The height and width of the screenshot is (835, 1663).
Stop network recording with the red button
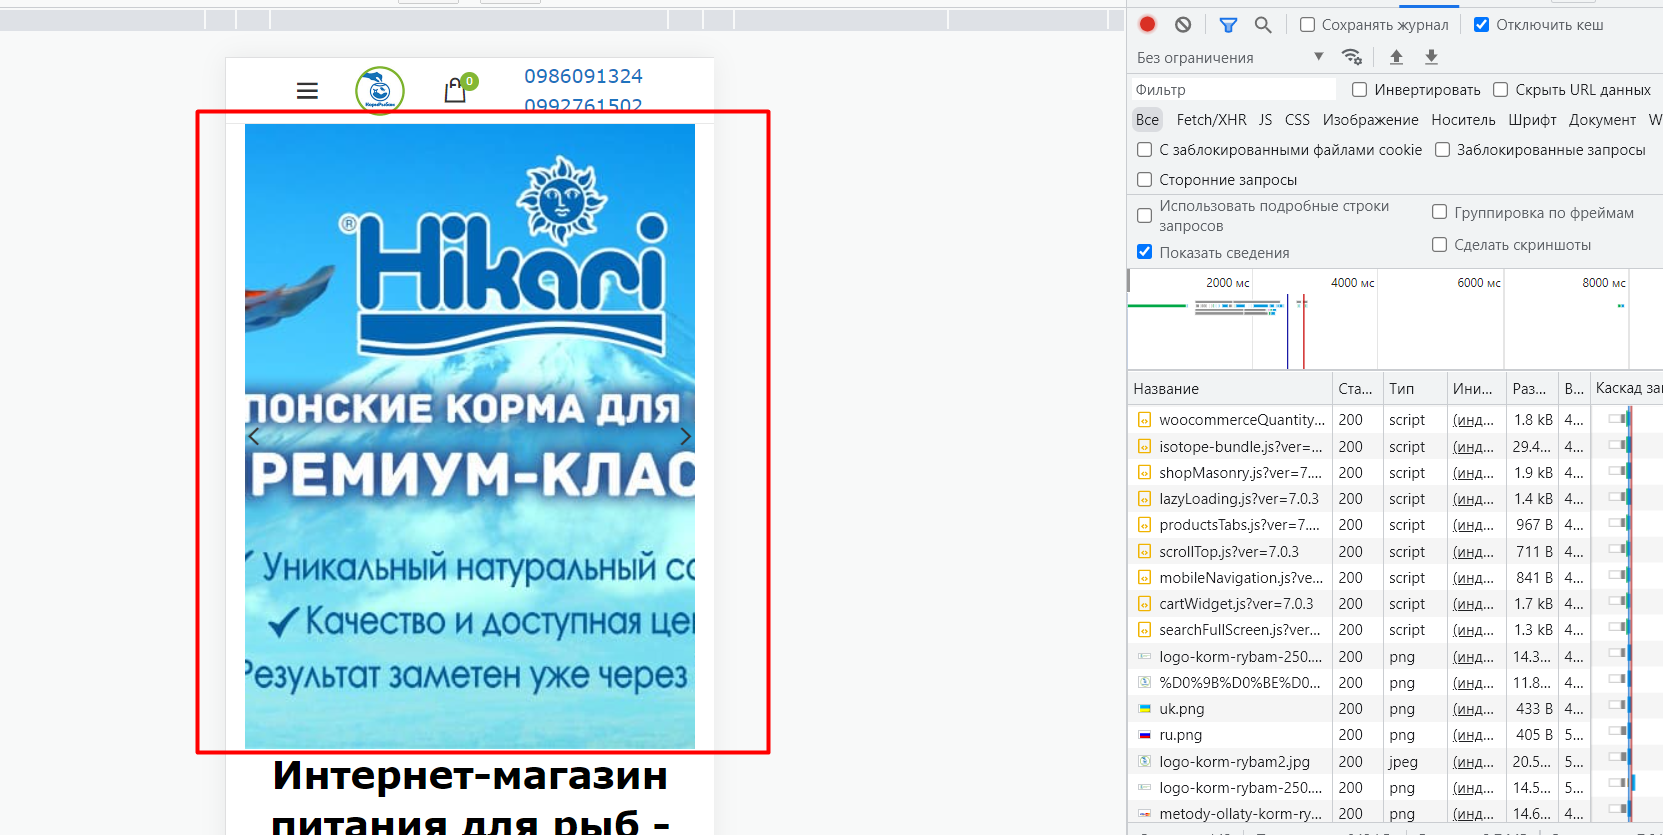coord(1148,25)
